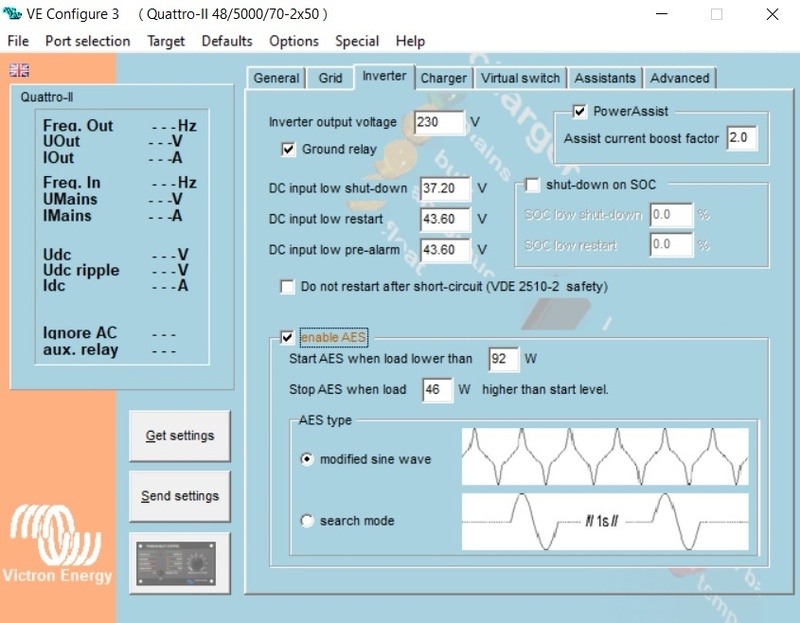The image size is (800, 623).
Task: Click the 'UMains' readout label
Action: (70, 199)
